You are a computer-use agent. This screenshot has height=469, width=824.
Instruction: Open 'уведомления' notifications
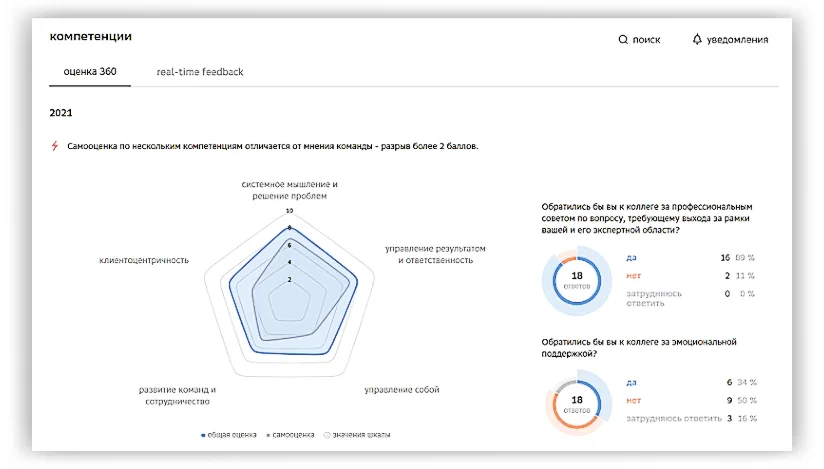pos(737,40)
